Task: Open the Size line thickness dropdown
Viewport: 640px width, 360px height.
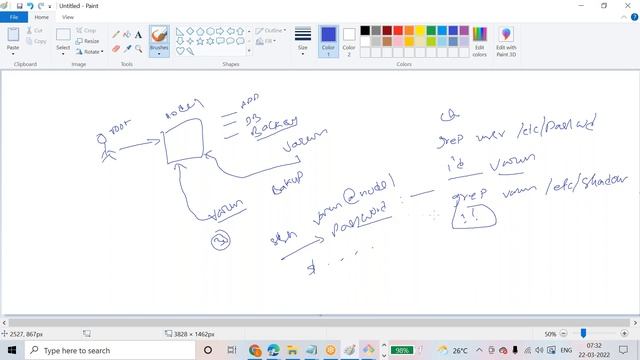Action: tap(303, 42)
